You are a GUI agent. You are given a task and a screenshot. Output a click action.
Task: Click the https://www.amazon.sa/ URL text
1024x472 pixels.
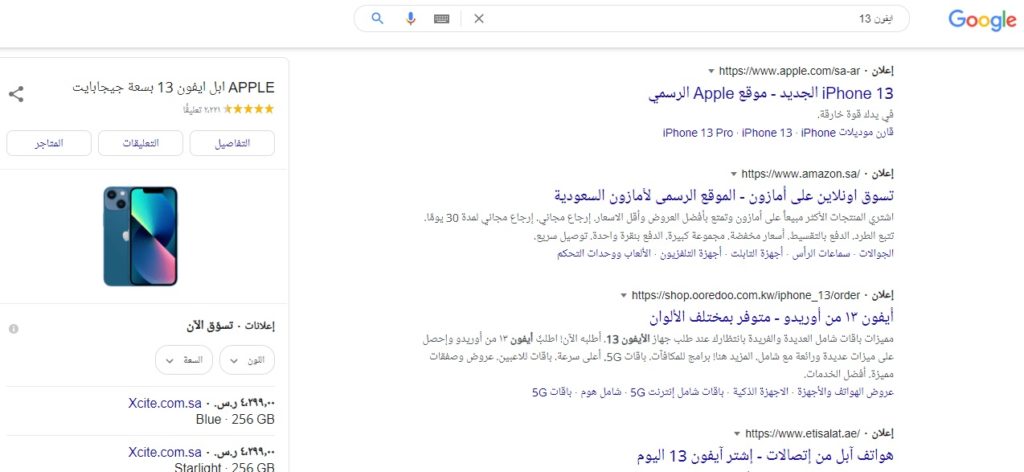pos(801,174)
